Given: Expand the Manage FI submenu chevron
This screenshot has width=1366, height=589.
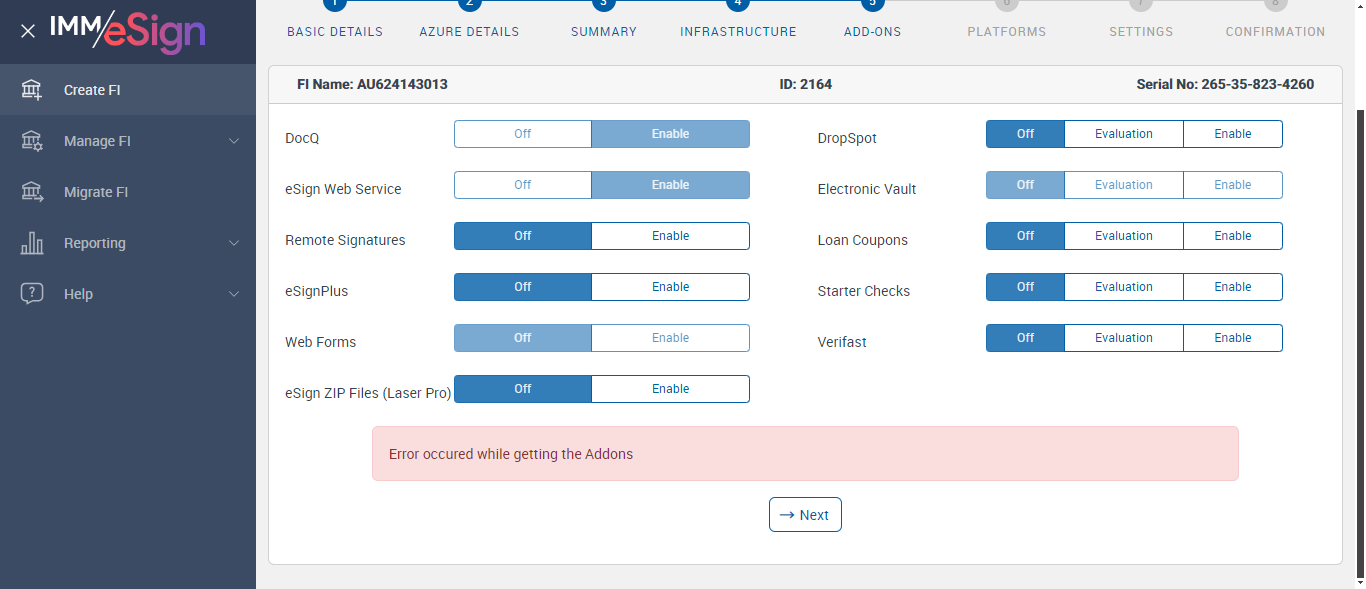Looking at the screenshot, I should pyautogui.click(x=234, y=141).
